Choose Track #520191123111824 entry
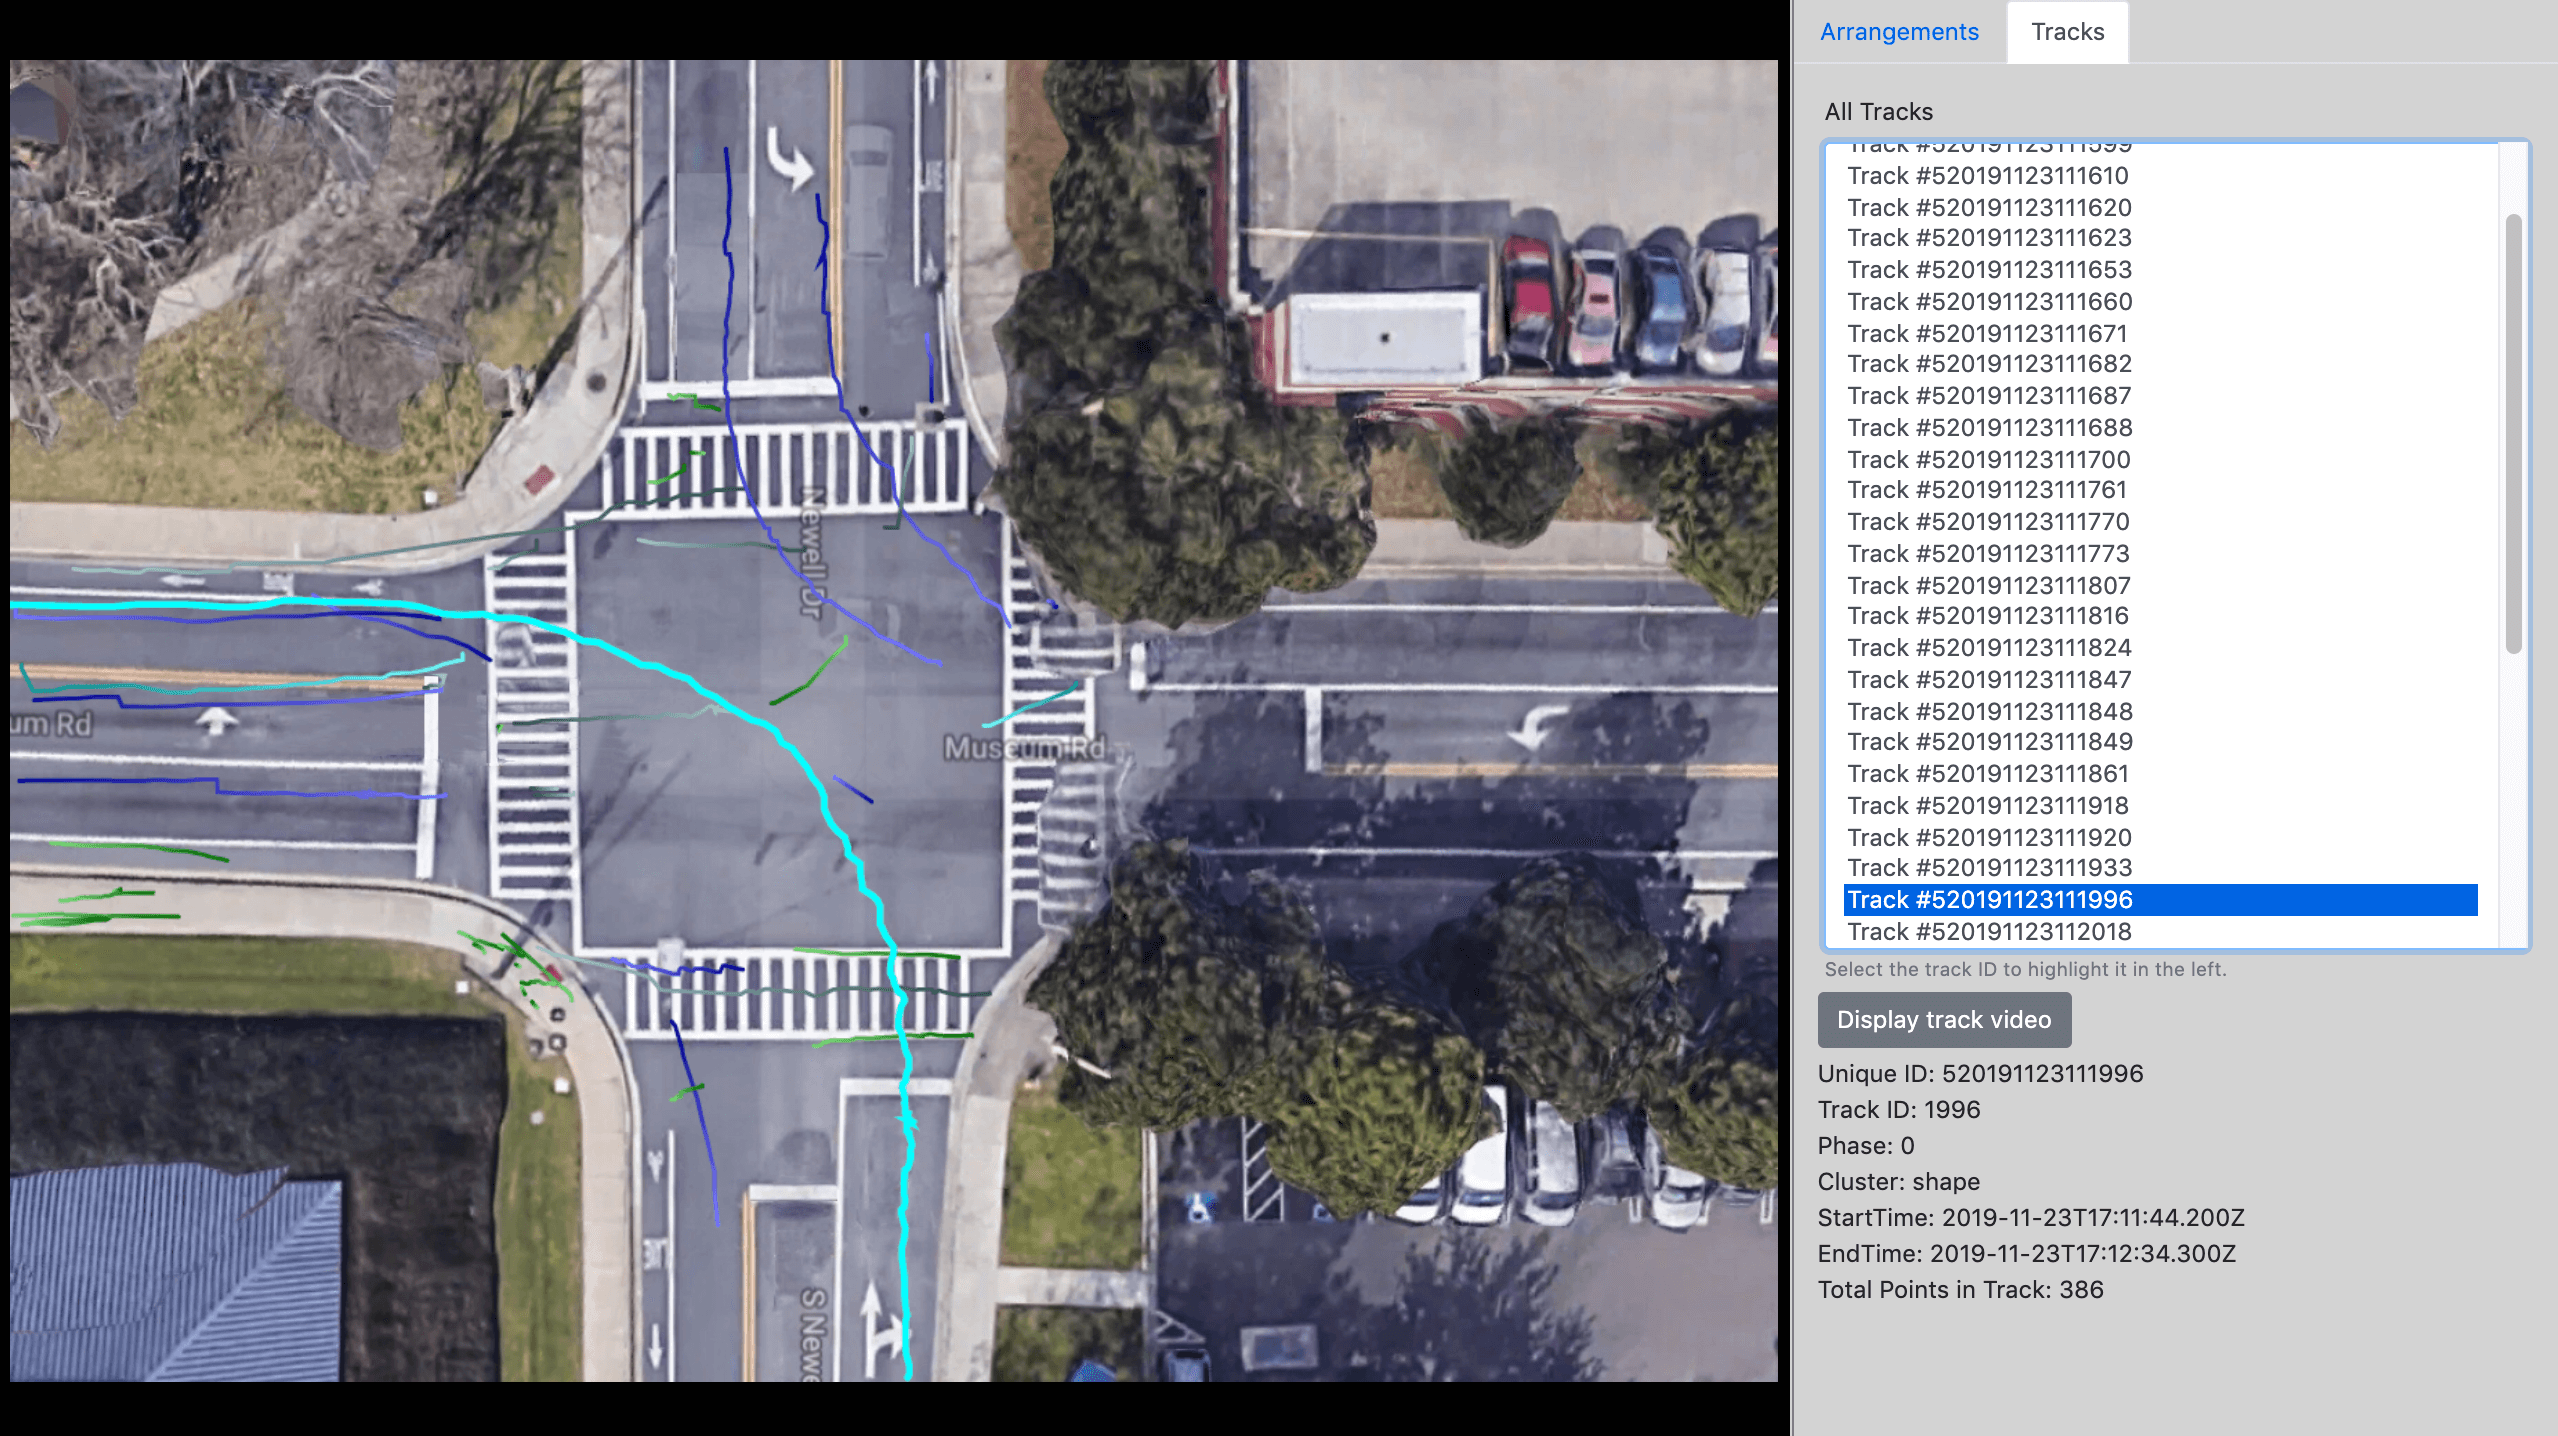Screen dimensions: 2558x1436 point(1988,648)
